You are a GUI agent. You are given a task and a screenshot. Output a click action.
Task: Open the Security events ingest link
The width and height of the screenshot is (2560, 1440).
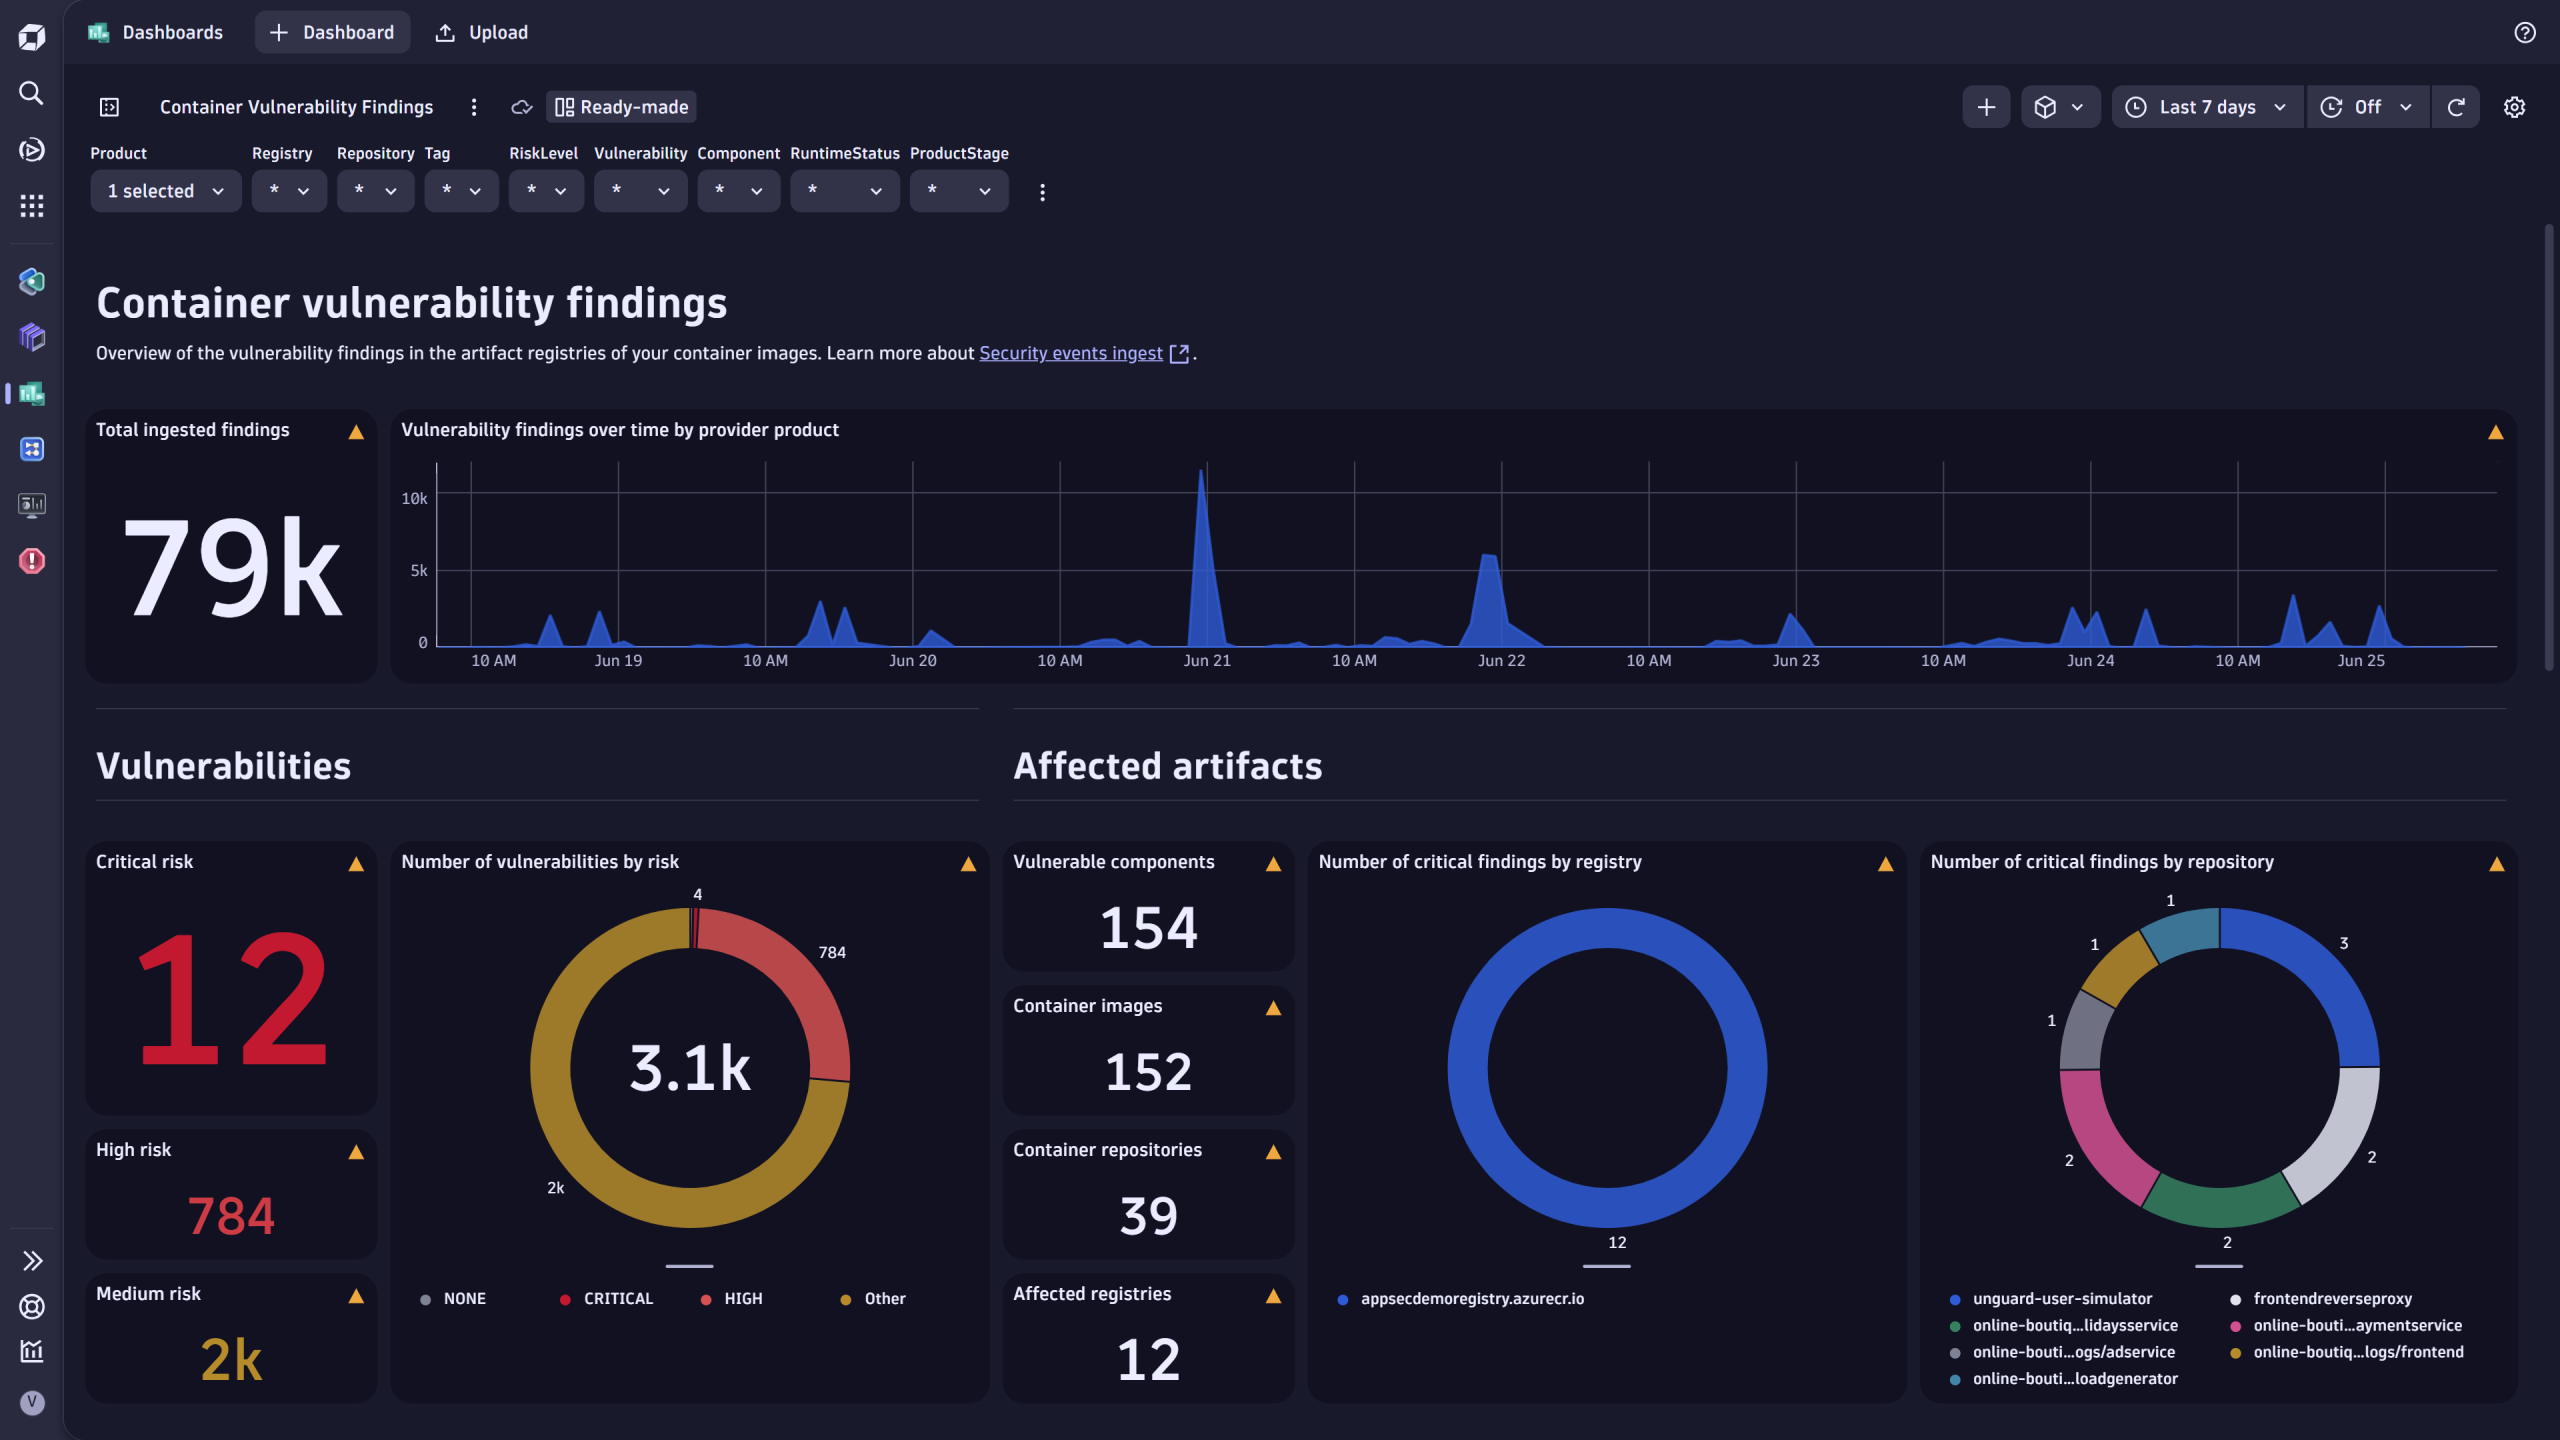pos(1071,353)
